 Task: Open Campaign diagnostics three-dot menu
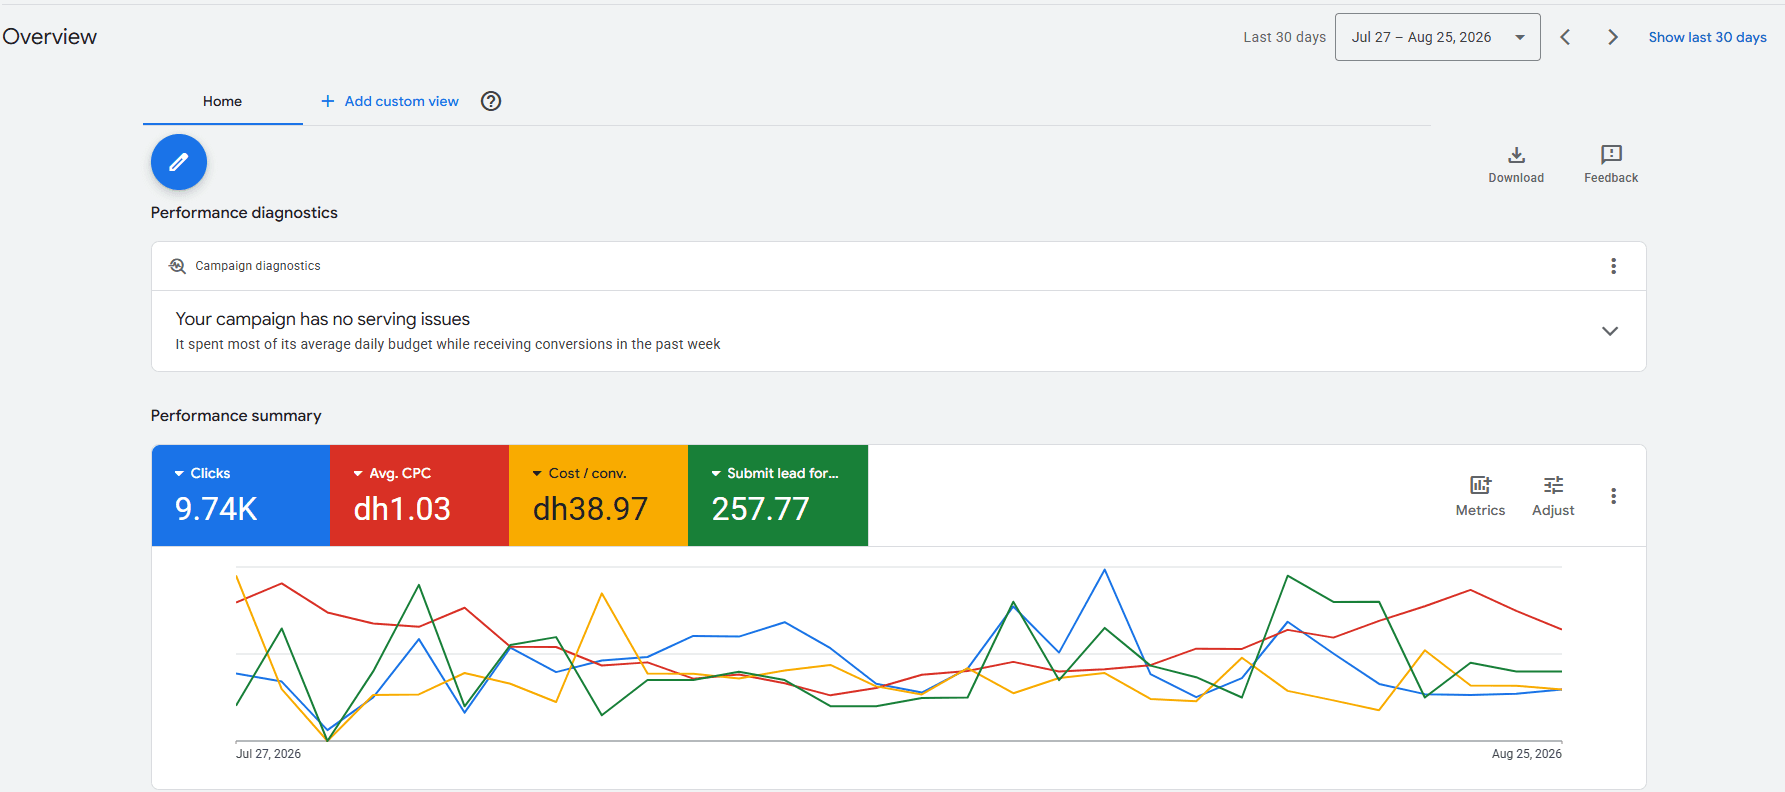click(x=1613, y=266)
